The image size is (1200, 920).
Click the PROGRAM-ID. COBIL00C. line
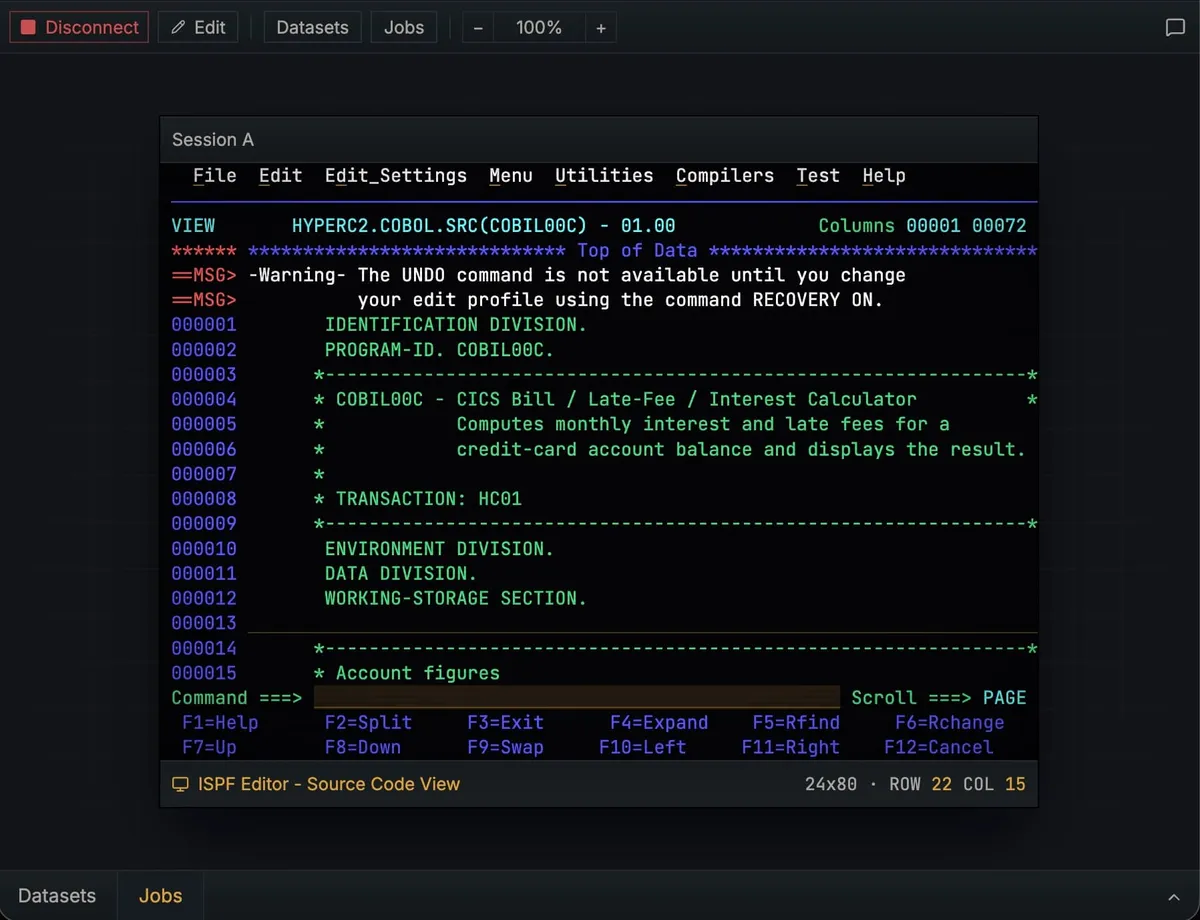tap(439, 350)
